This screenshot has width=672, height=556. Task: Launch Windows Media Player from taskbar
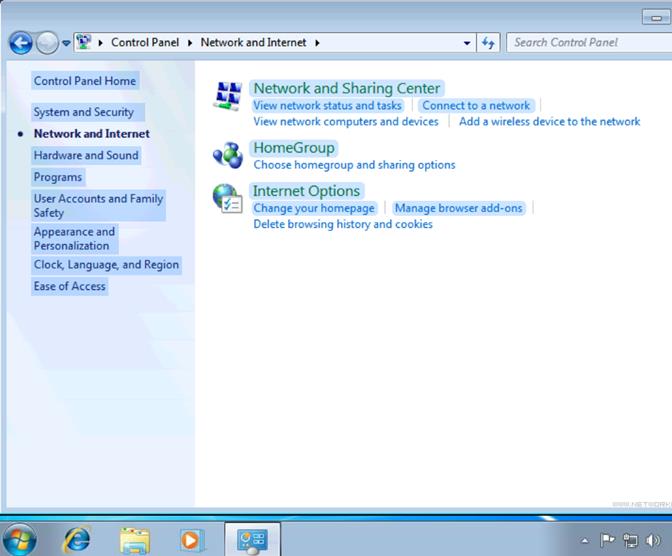pyautogui.click(x=191, y=540)
